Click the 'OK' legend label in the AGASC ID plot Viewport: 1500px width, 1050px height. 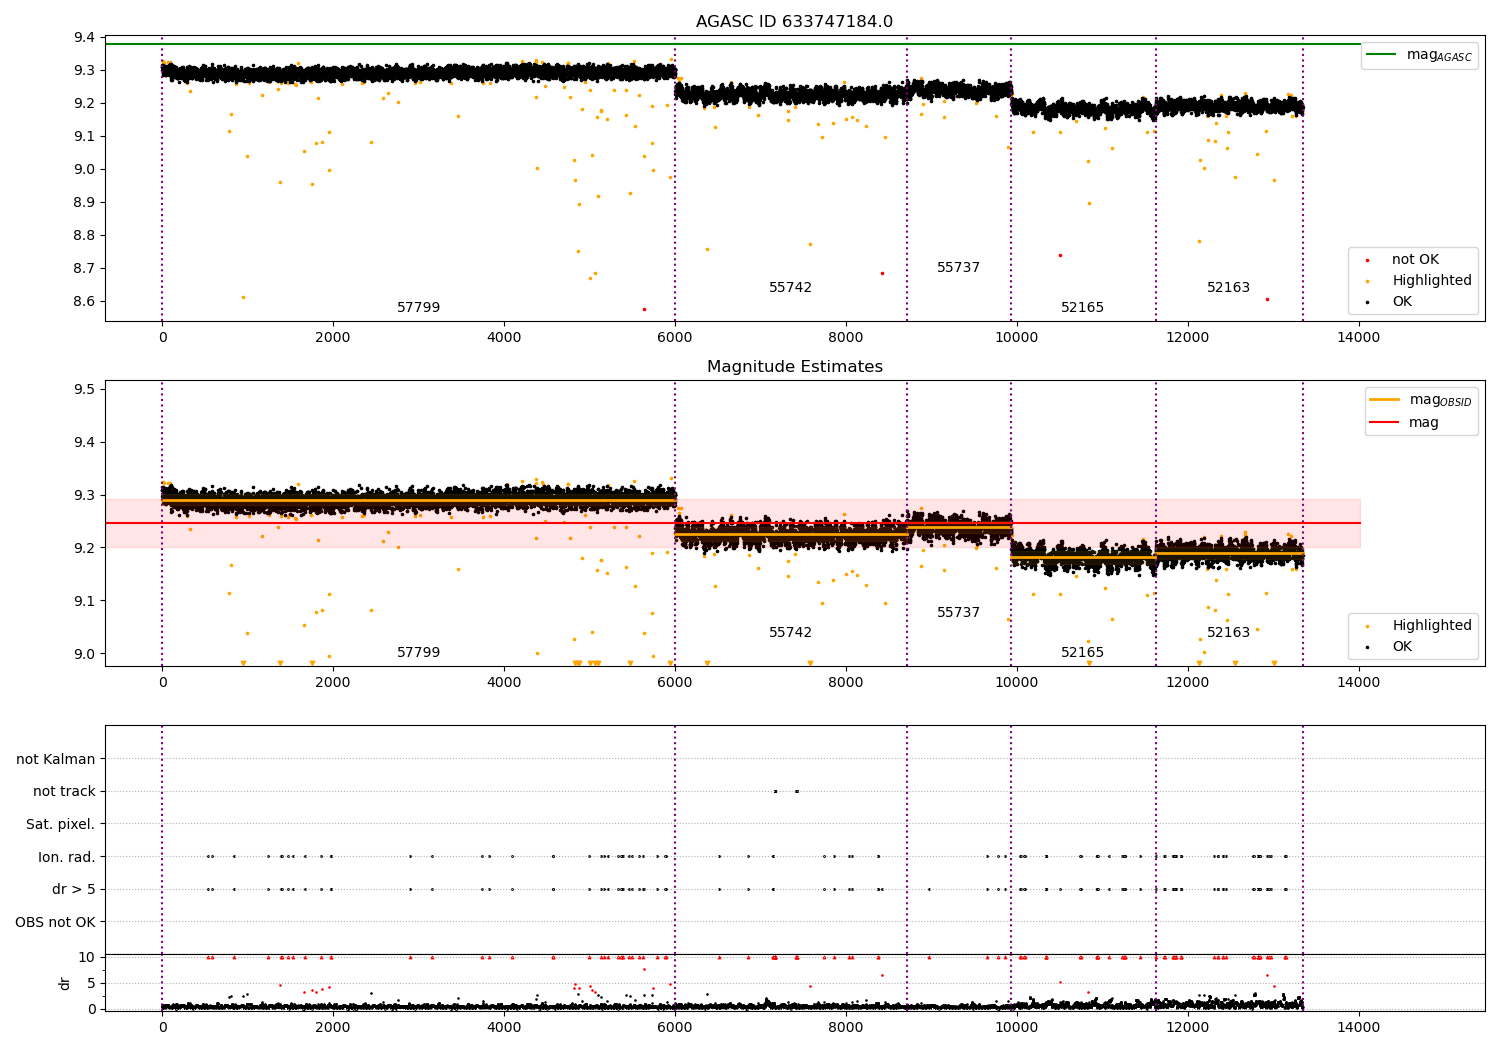click(1402, 301)
